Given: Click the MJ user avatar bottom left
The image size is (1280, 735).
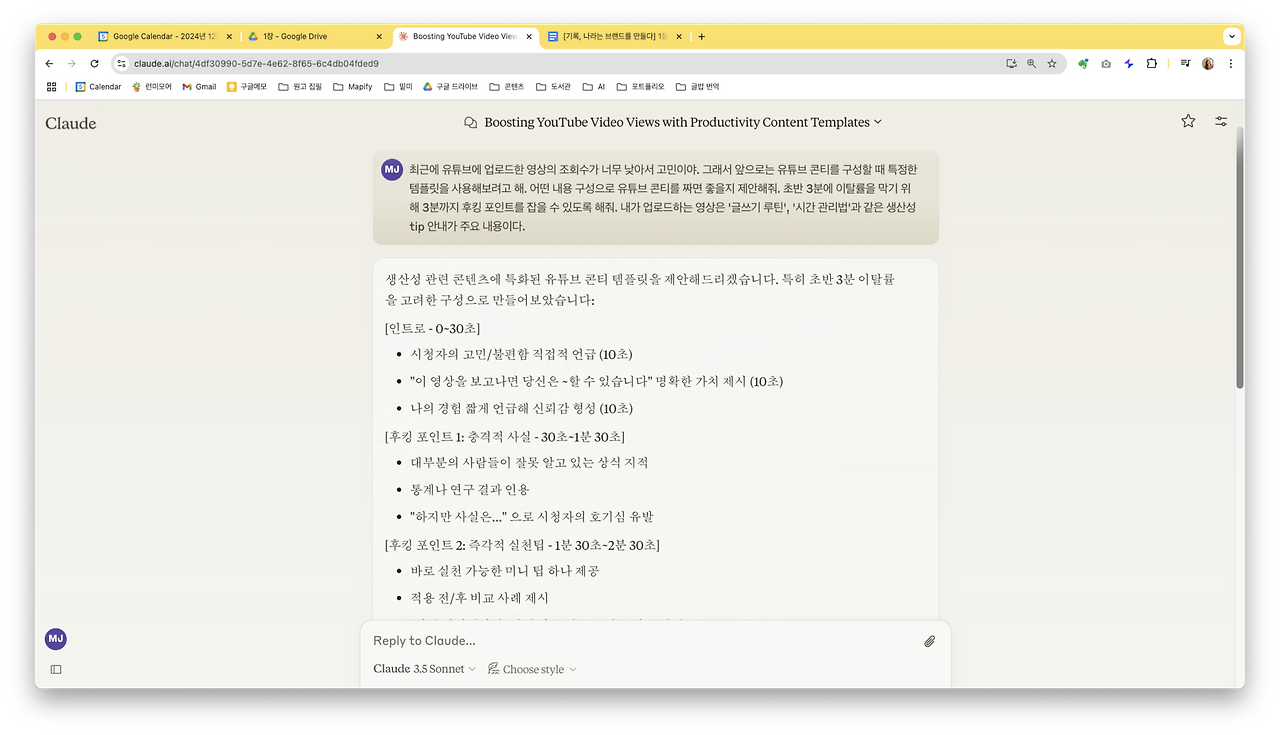Looking at the screenshot, I should [55, 638].
